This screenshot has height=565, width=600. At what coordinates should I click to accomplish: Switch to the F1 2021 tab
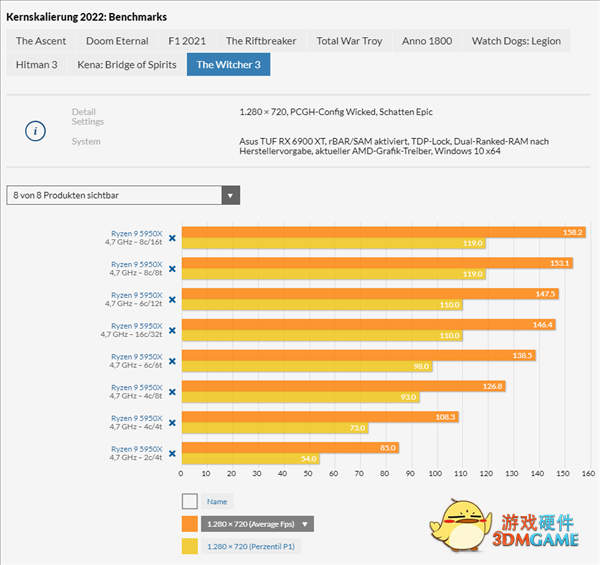(187, 41)
